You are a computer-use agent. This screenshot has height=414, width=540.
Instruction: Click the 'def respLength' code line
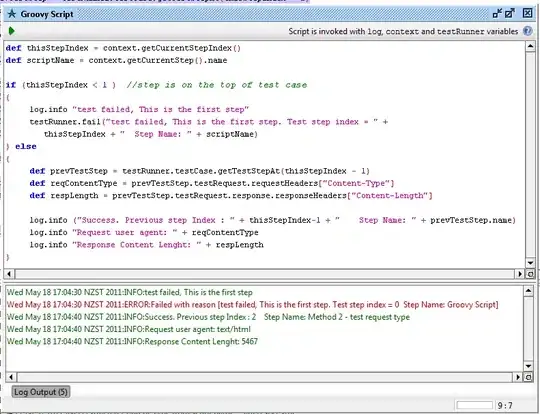(231, 196)
